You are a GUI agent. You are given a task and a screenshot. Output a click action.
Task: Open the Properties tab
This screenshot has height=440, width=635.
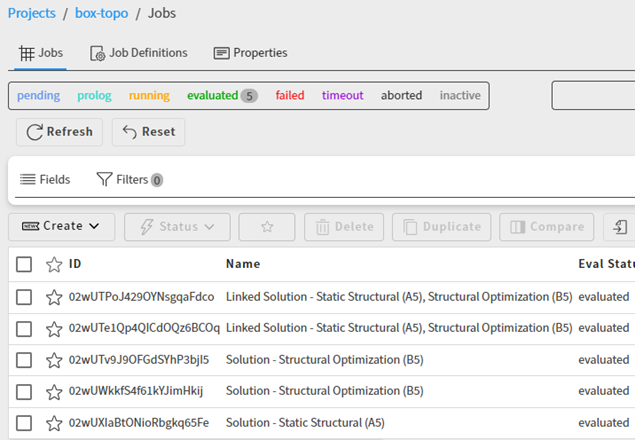pyautogui.click(x=250, y=53)
